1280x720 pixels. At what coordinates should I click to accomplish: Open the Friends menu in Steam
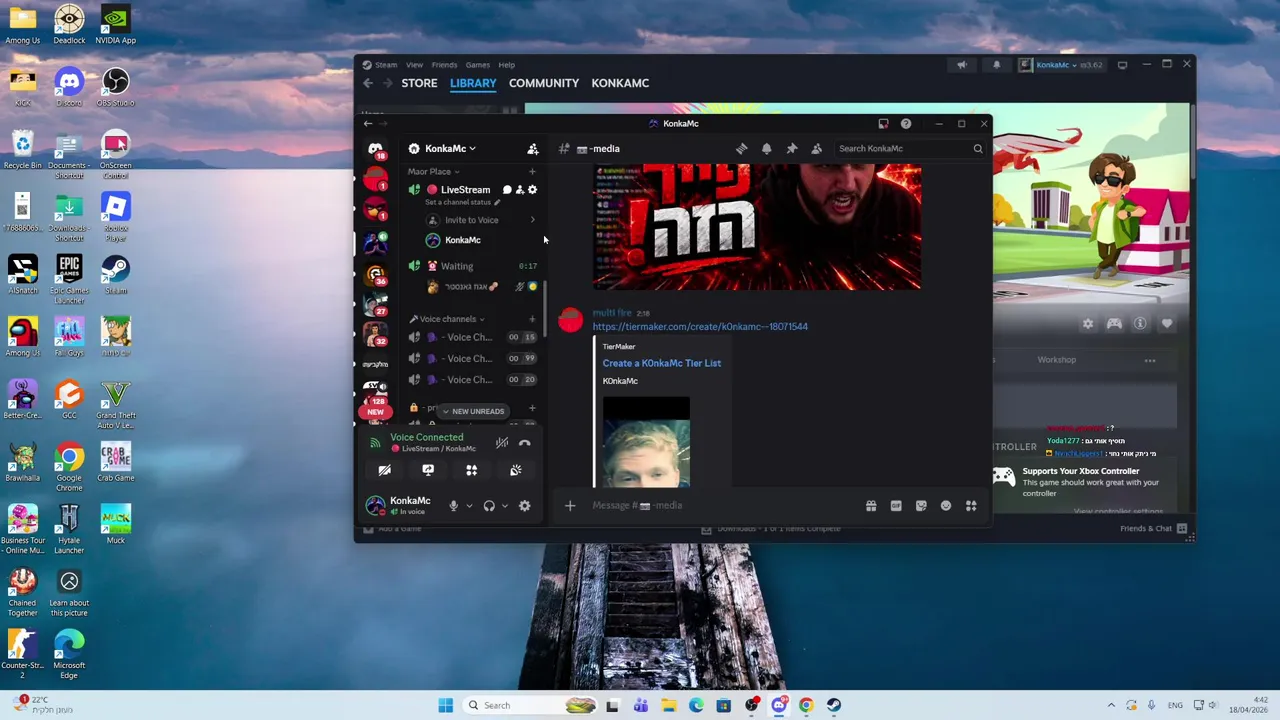point(444,65)
